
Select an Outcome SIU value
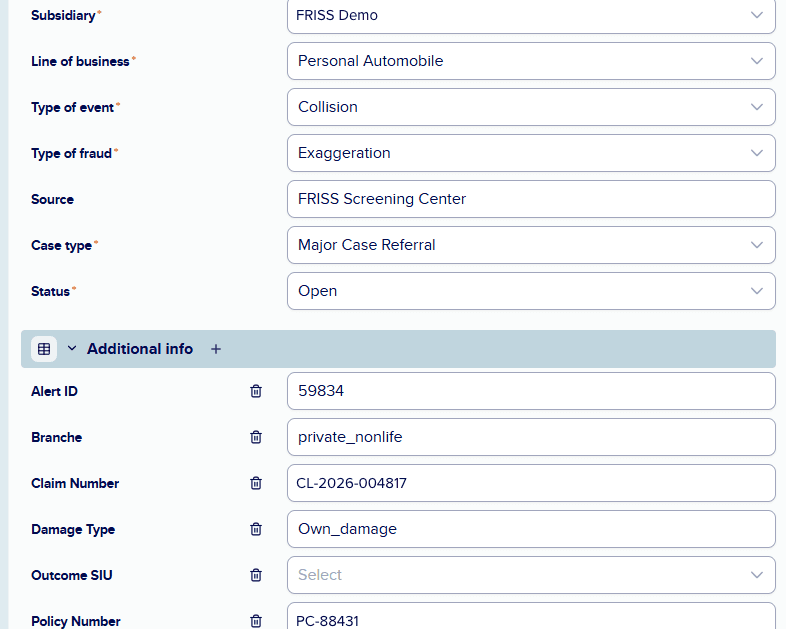(x=531, y=575)
